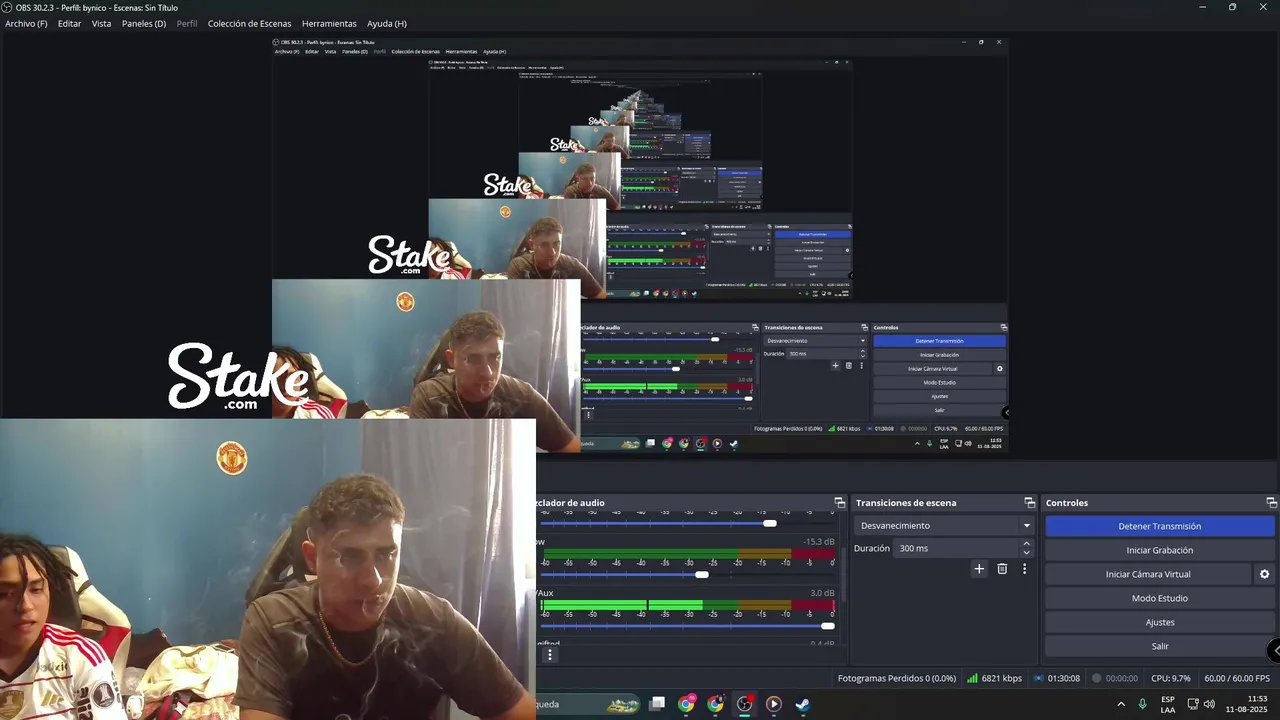
Task: Open the volume tray icon
Action: pyautogui.click(x=1209, y=704)
